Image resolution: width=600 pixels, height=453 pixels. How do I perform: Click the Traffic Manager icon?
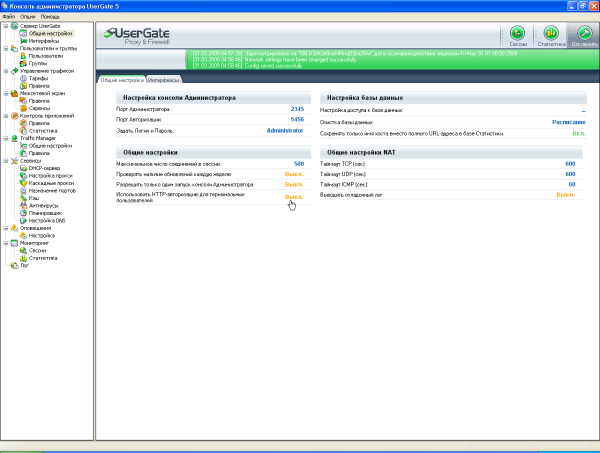point(15,138)
